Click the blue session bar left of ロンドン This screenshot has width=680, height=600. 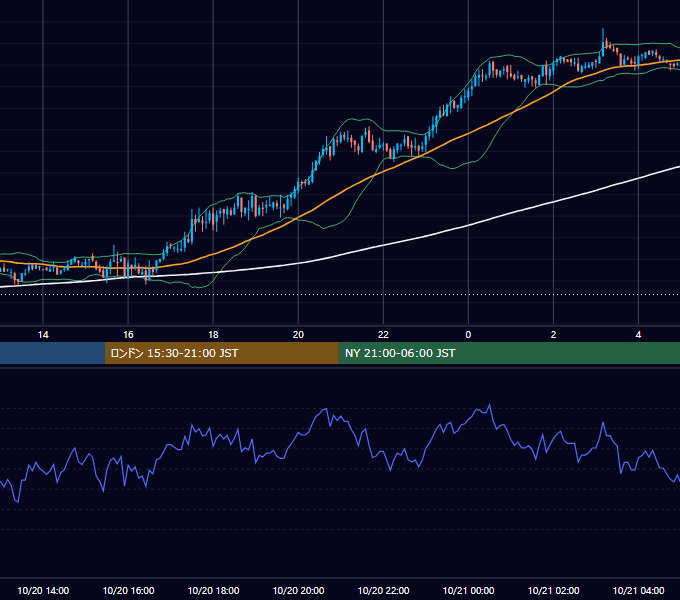52,353
